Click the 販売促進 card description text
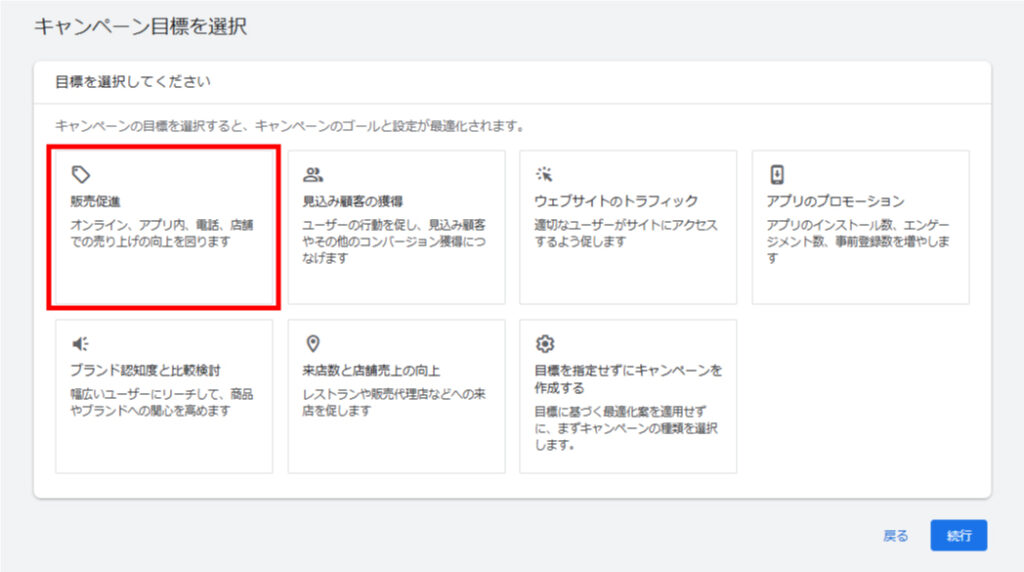 point(157,233)
